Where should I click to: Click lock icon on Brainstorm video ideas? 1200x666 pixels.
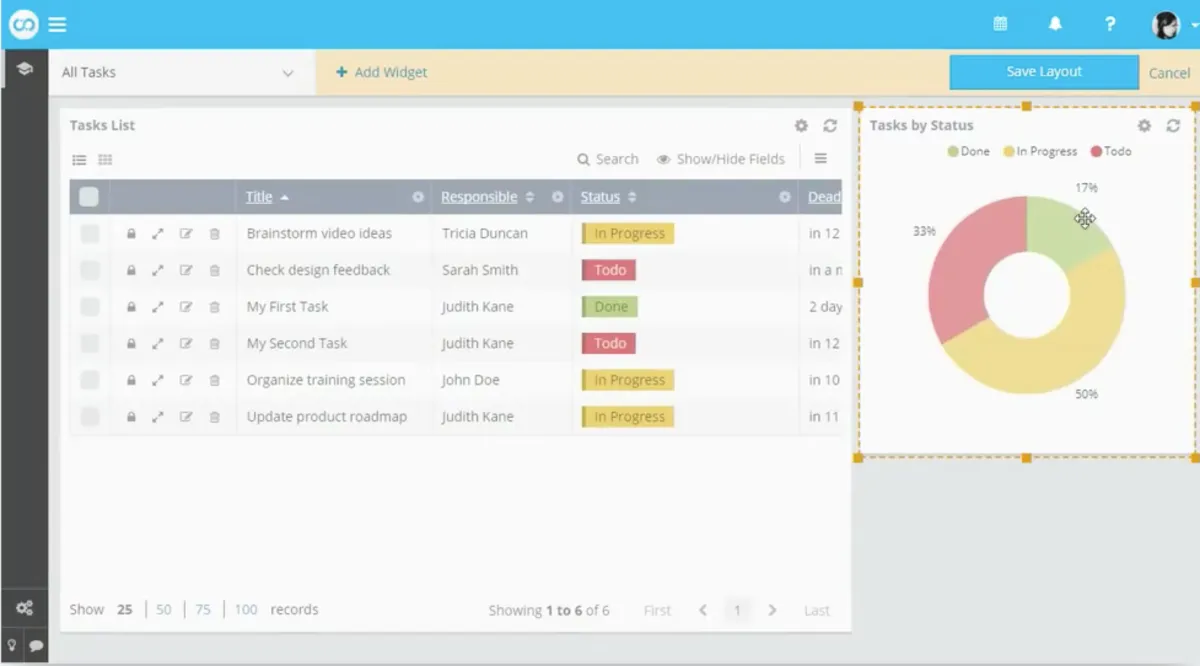131,234
